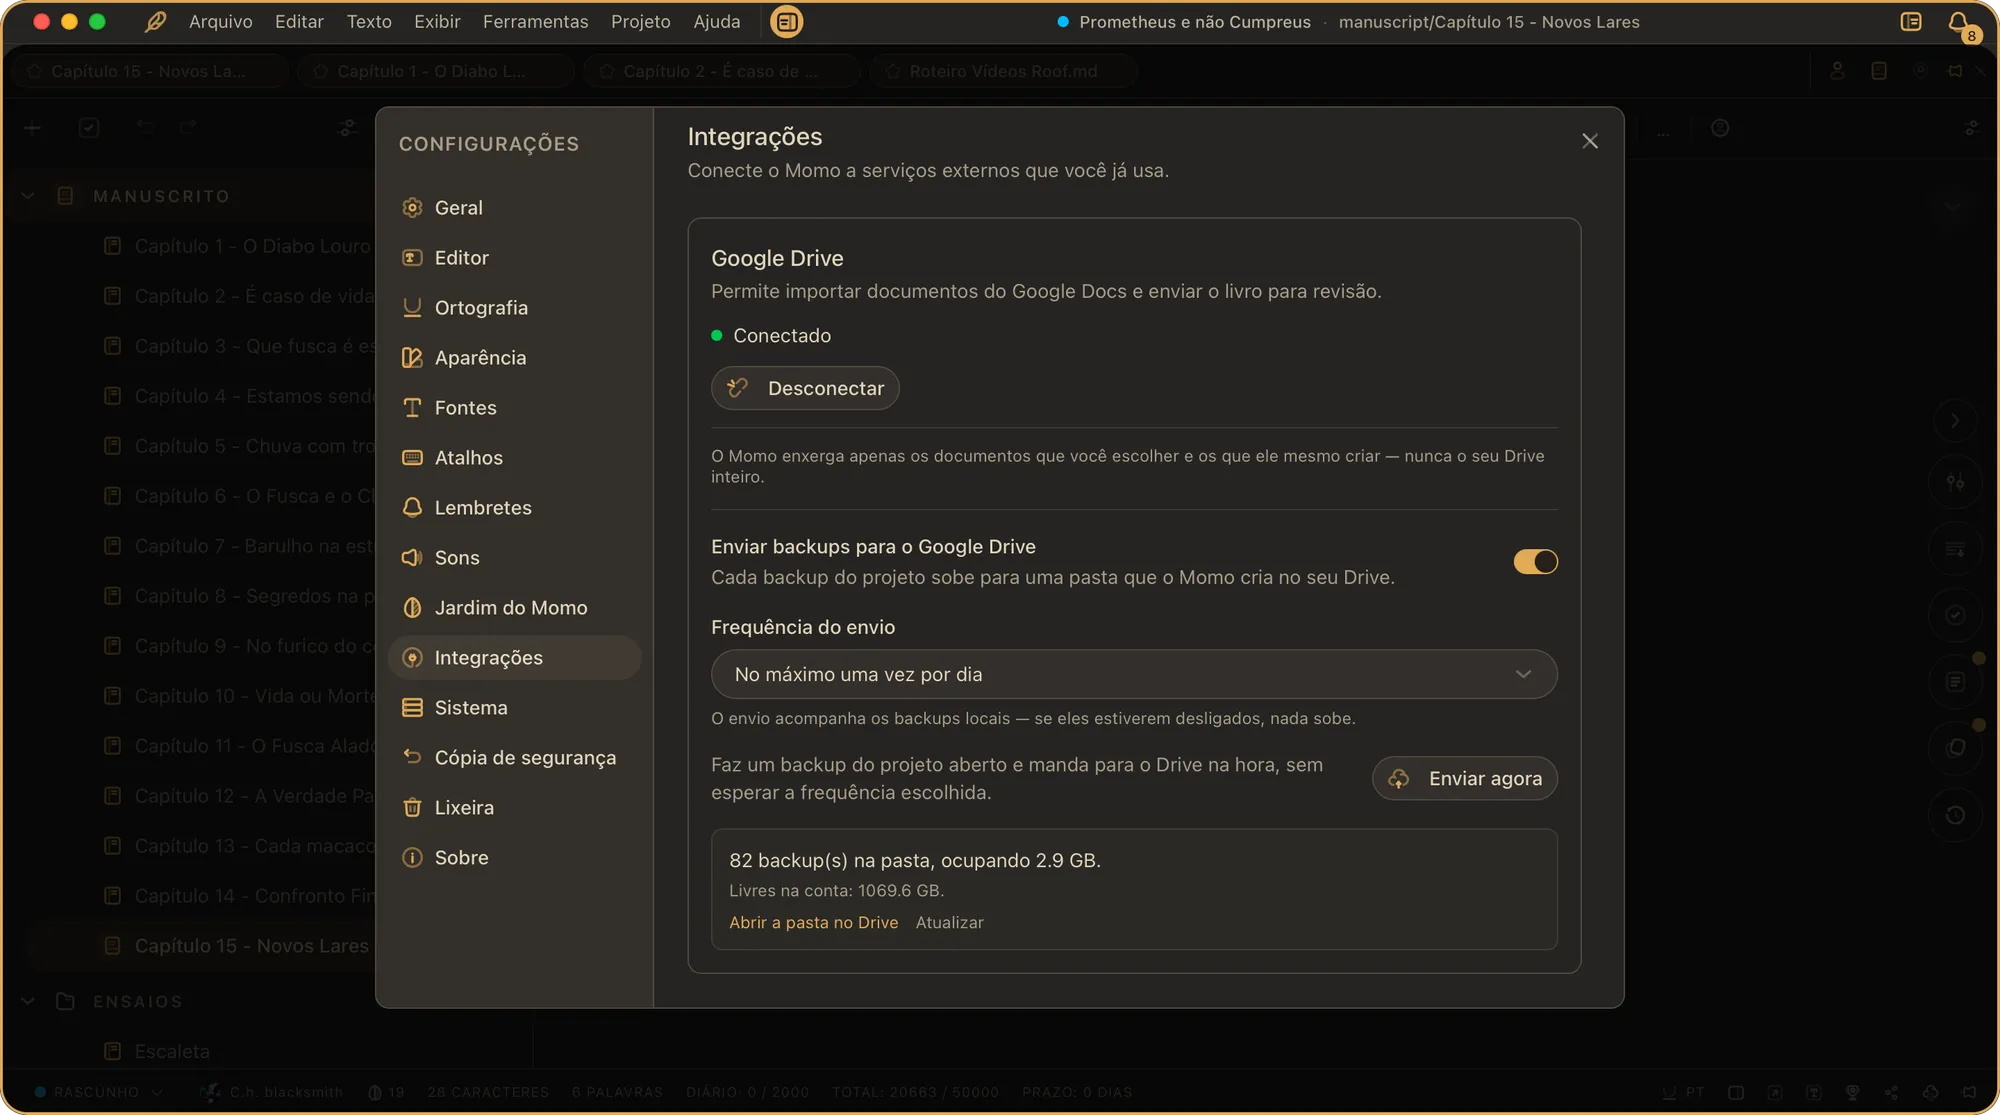Viewport: 2000px width, 1115px height.
Task: Open Abrir a pasta no Drive link
Action: (x=813, y=922)
